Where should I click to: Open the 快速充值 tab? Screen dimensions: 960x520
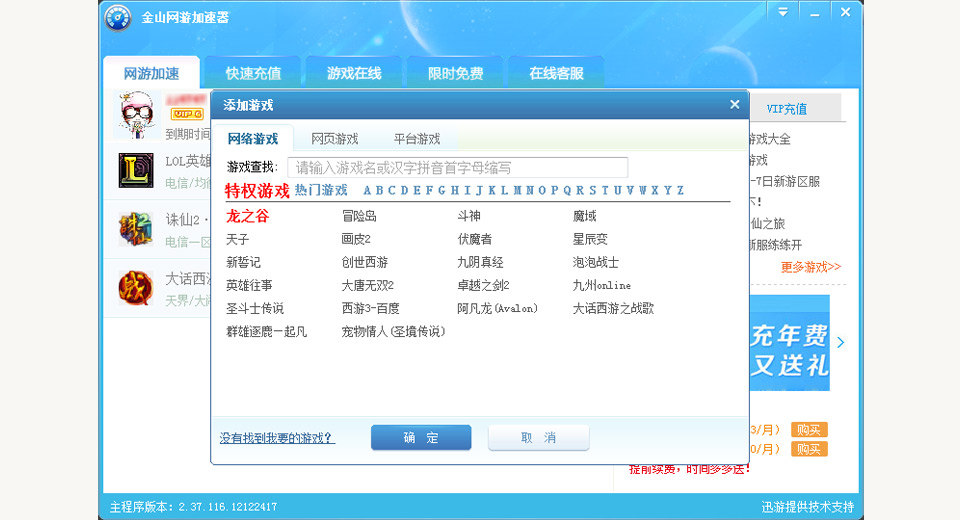coord(253,73)
